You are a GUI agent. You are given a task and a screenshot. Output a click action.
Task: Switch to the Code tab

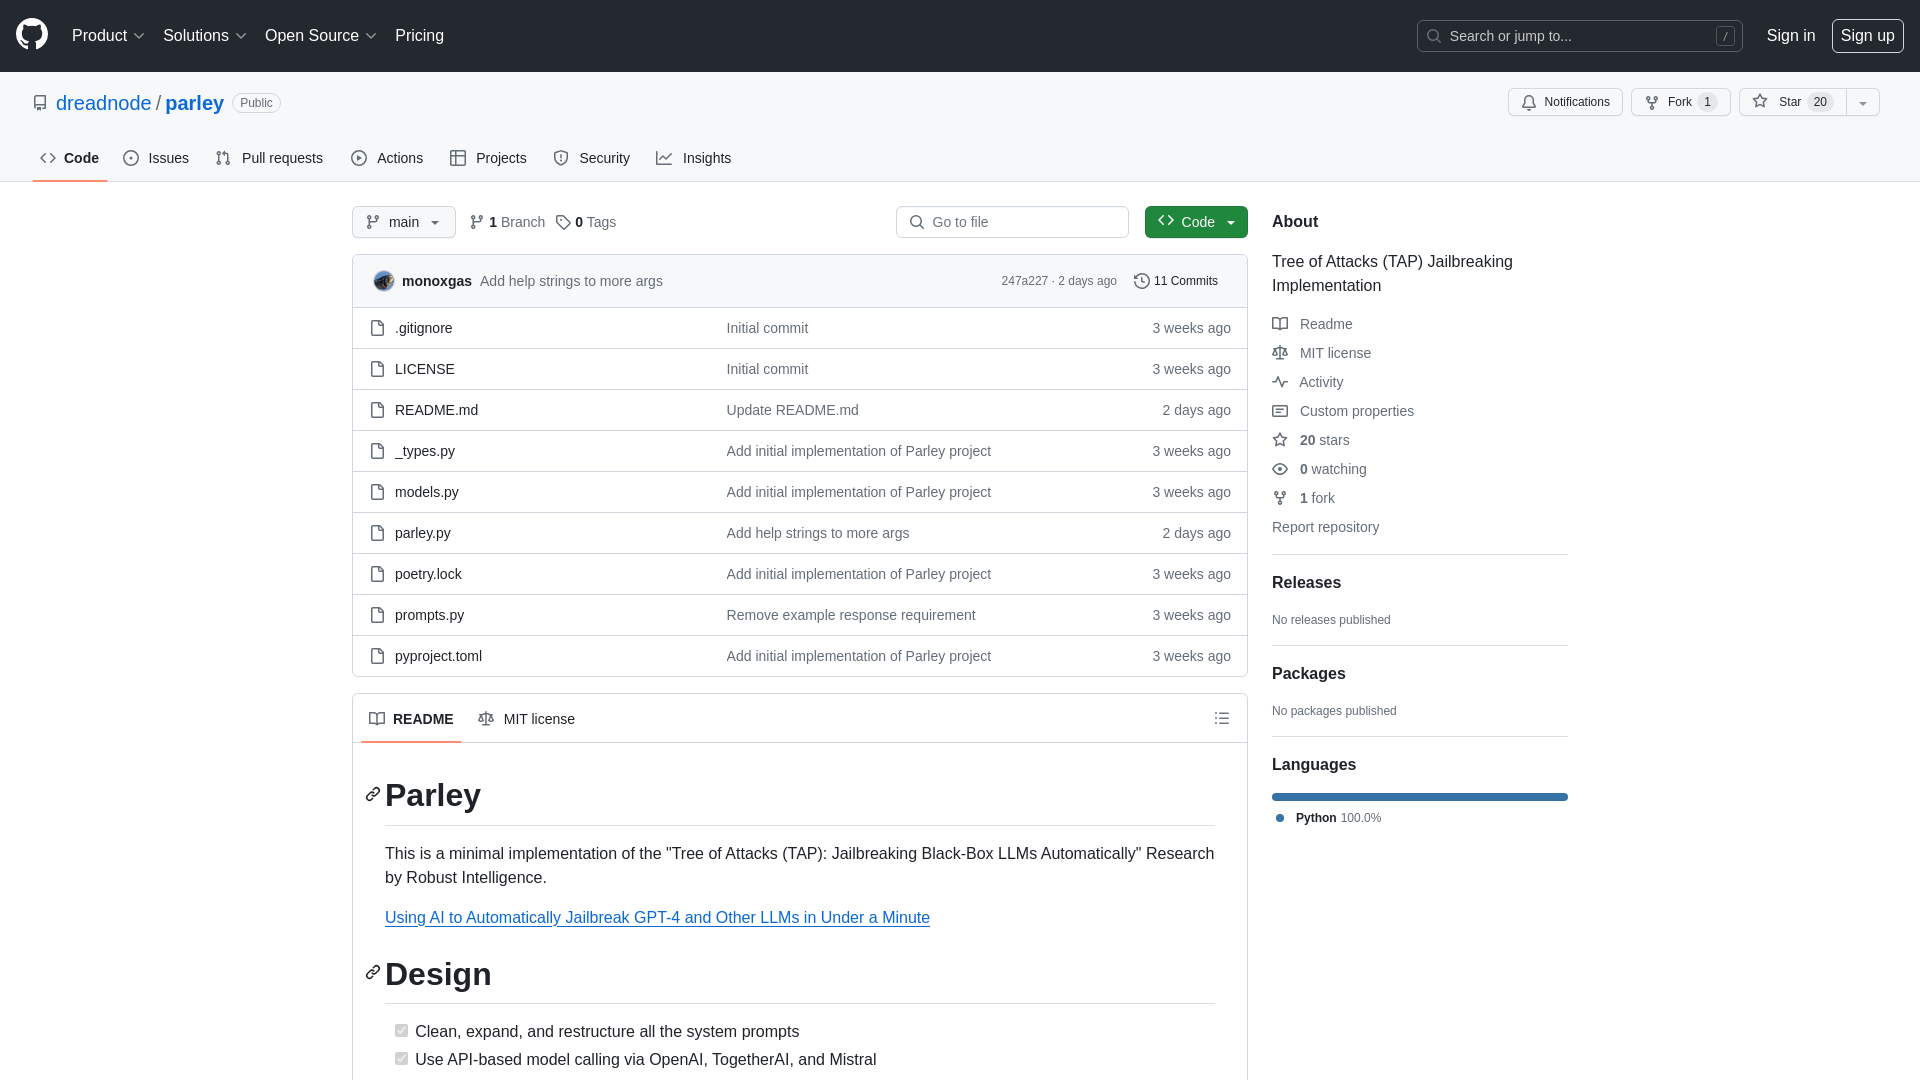70,158
